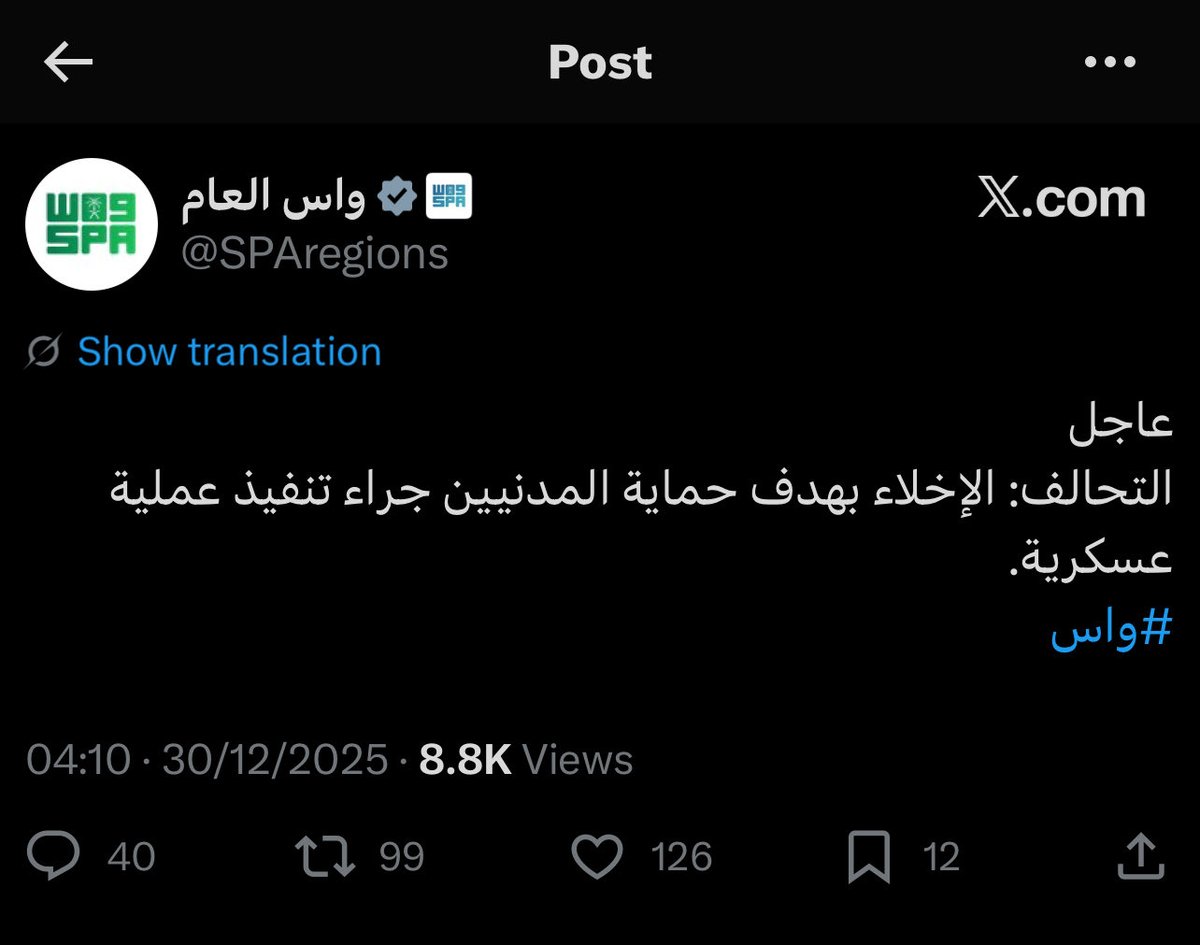Tap the back arrow to leave the post
Image resolution: width=1200 pixels, height=945 pixels.
point(67,63)
